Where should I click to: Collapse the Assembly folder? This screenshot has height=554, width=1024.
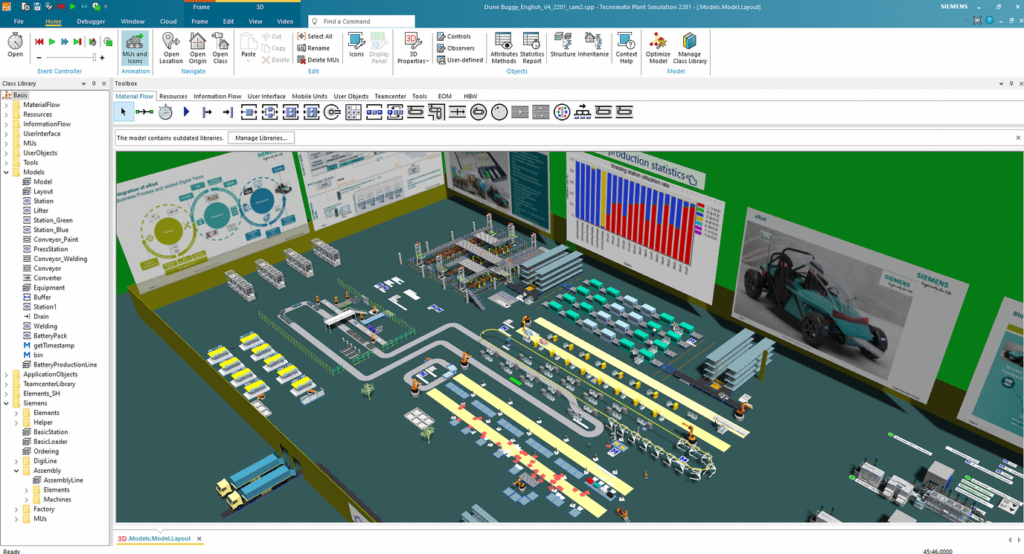click(x=16, y=470)
